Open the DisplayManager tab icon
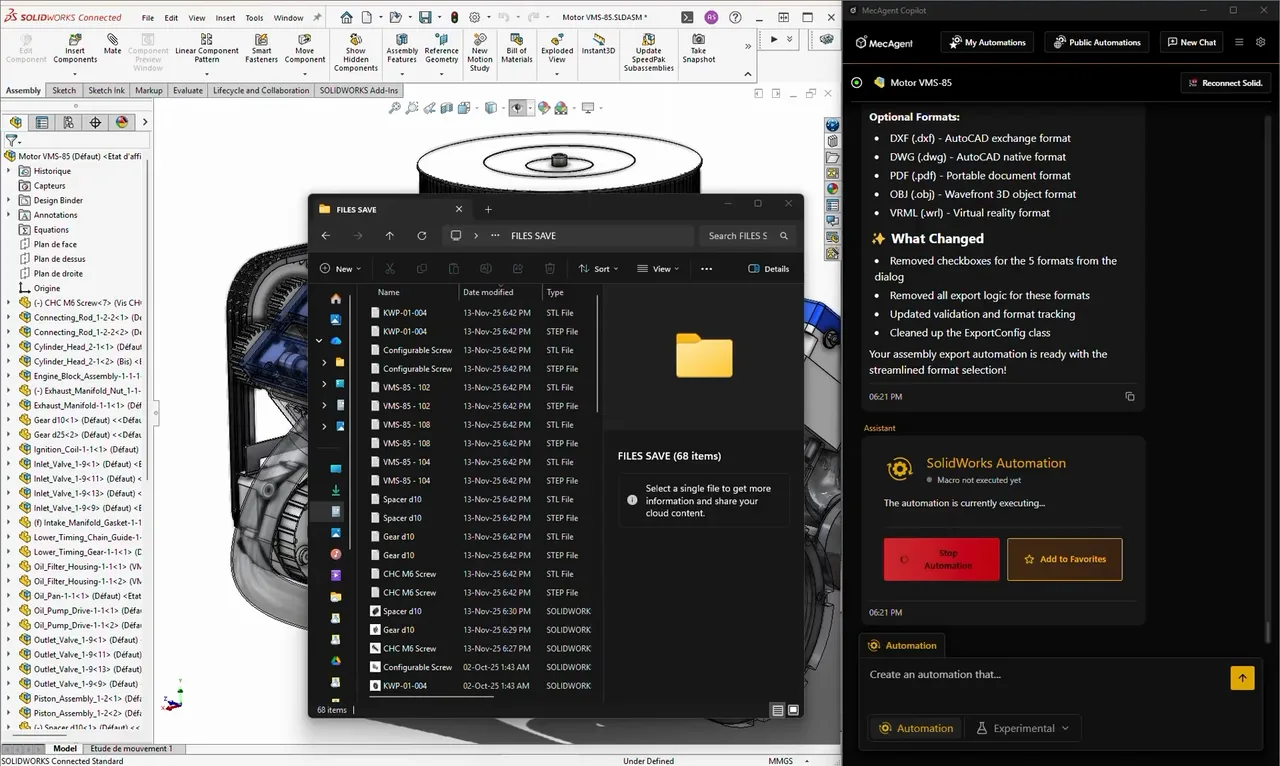This screenshot has width=1280, height=766. pyautogui.click(x=122, y=122)
